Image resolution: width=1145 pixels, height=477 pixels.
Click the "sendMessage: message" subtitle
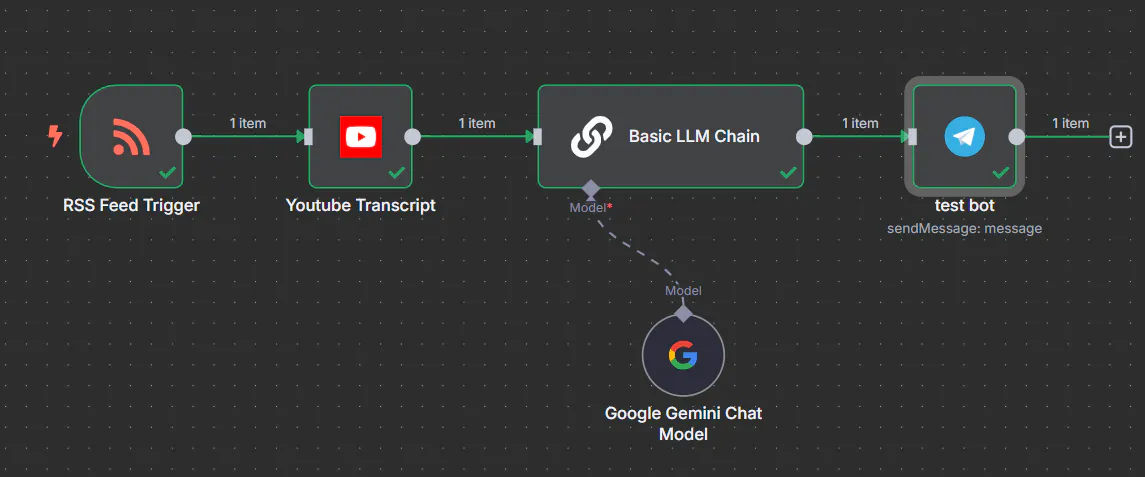(965, 229)
